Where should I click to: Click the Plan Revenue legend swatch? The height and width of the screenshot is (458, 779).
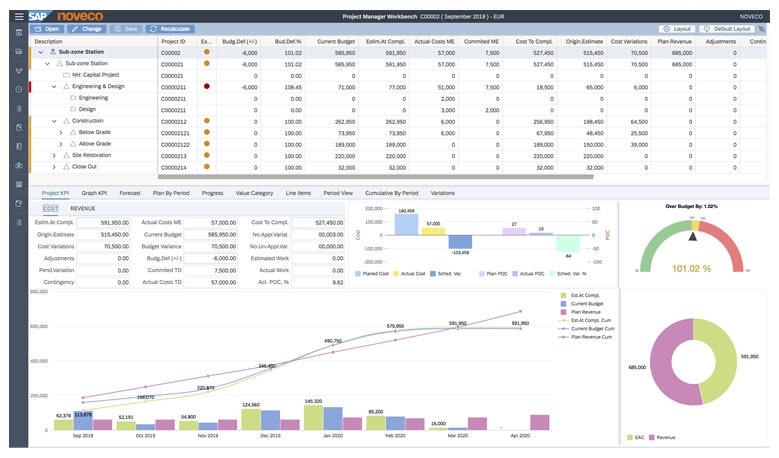tap(563, 312)
